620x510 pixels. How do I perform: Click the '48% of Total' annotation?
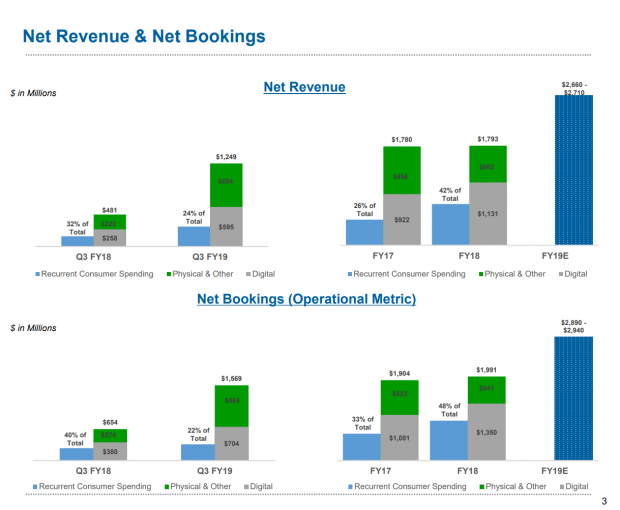click(x=450, y=410)
